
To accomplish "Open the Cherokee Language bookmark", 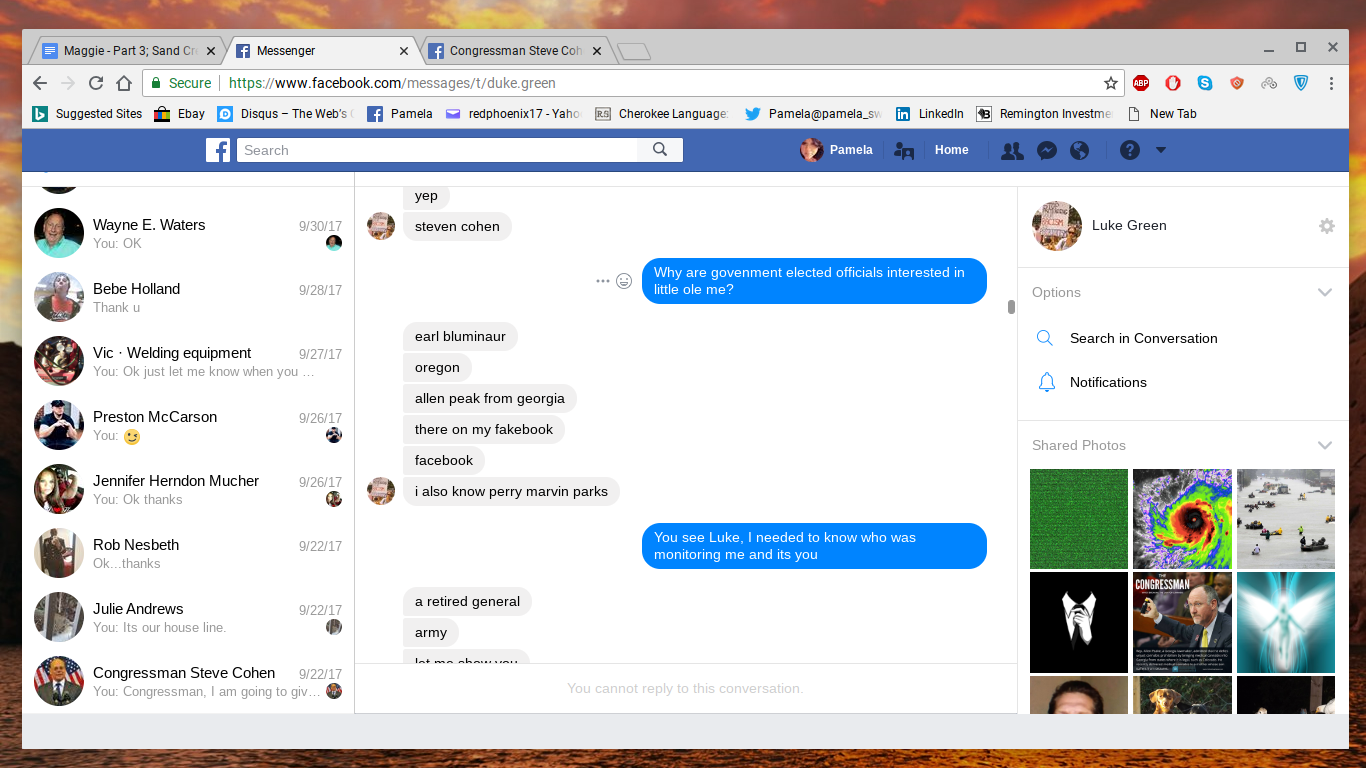I will pyautogui.click(x=662, y=114).
